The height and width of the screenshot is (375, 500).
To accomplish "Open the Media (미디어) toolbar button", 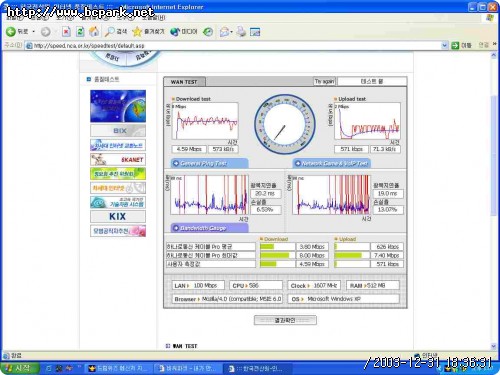I will coord(183,32).
